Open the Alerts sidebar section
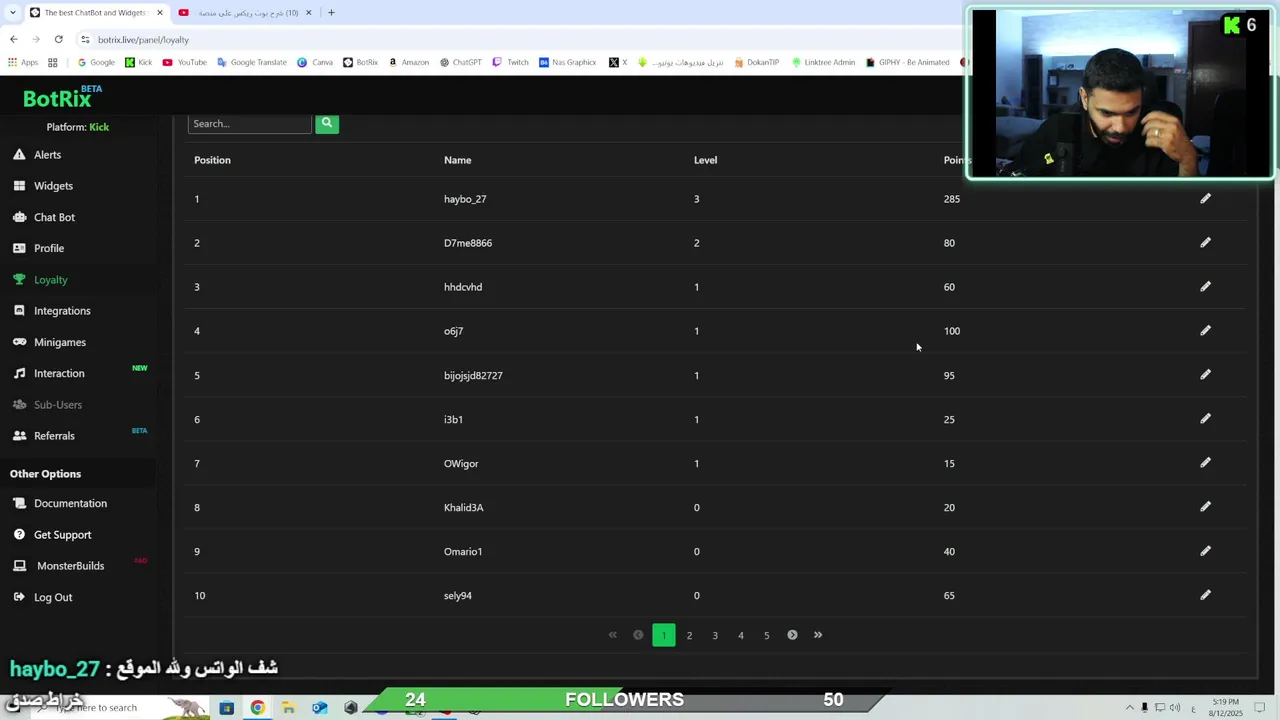Viewport: 1280px width, 720px height. (x=47, y=155)
